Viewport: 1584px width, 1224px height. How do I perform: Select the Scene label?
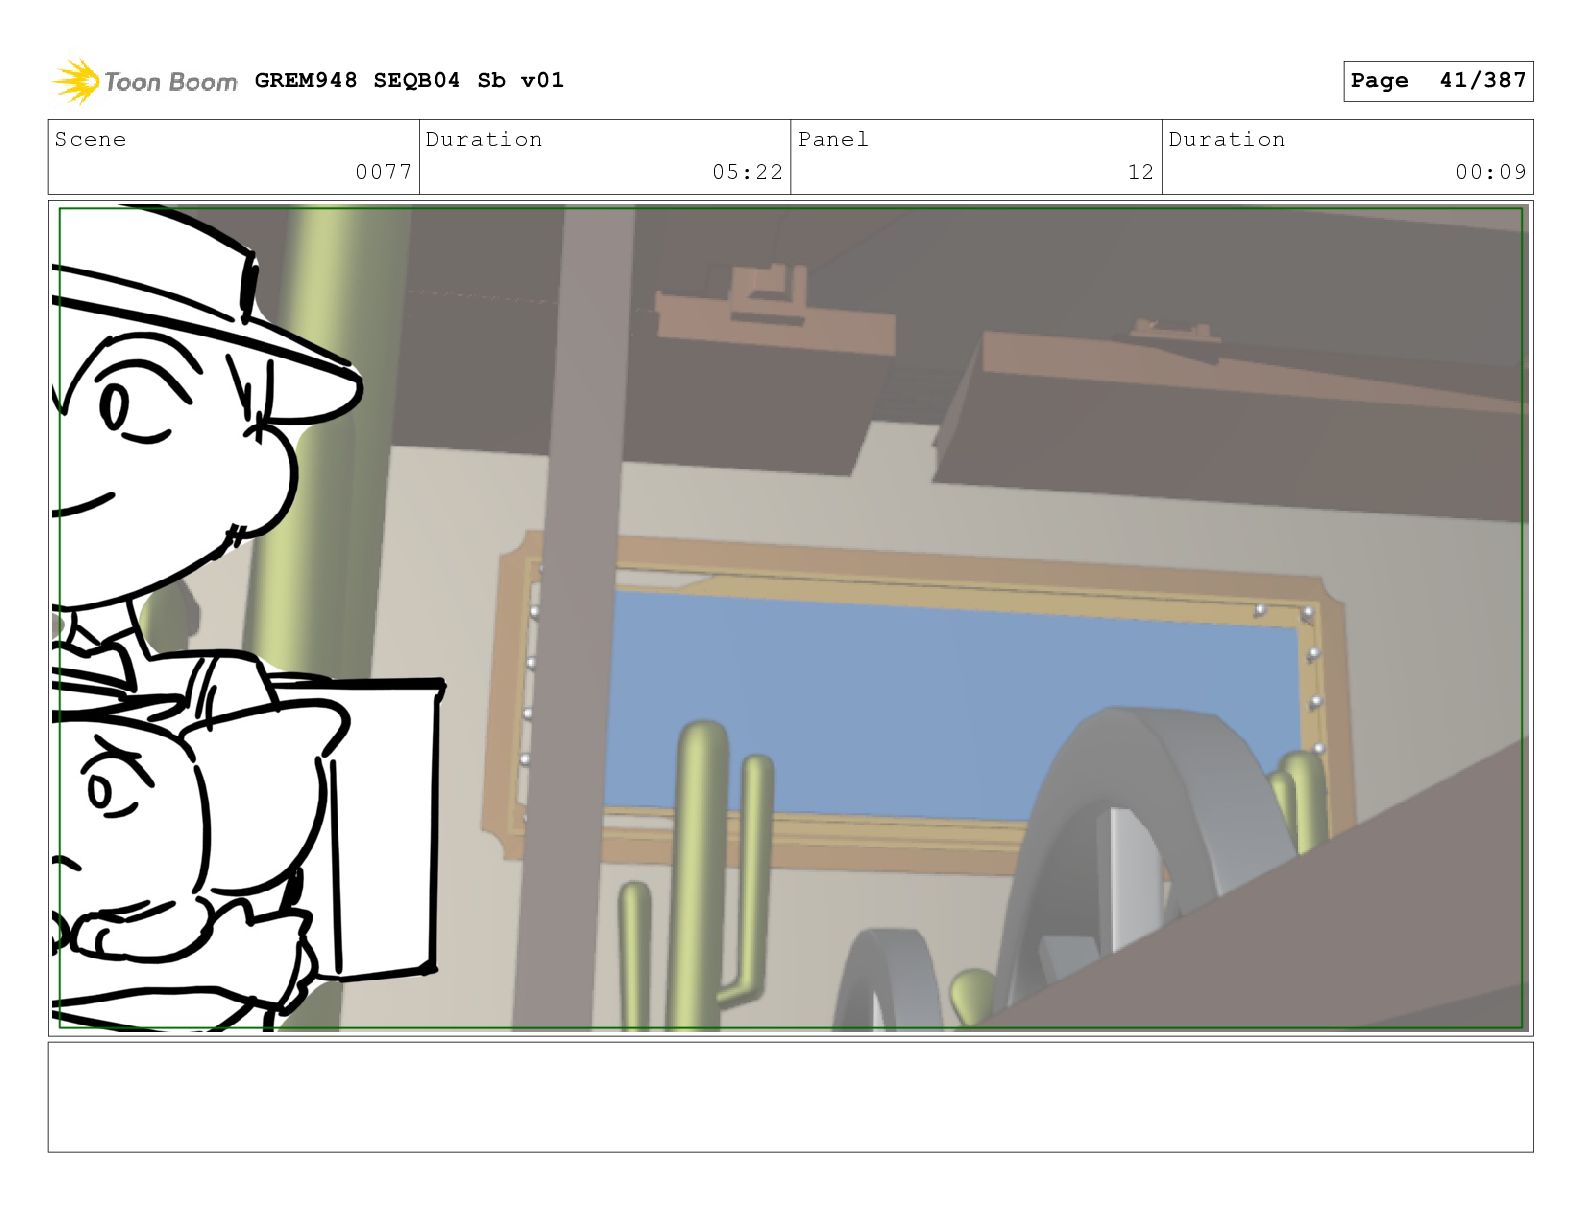tap(91, 139)
